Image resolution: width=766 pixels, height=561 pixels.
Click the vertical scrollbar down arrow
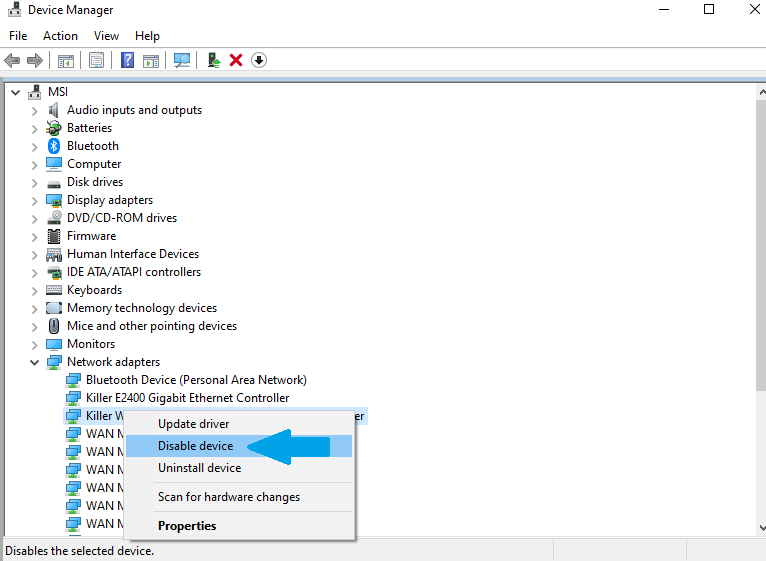761,527
